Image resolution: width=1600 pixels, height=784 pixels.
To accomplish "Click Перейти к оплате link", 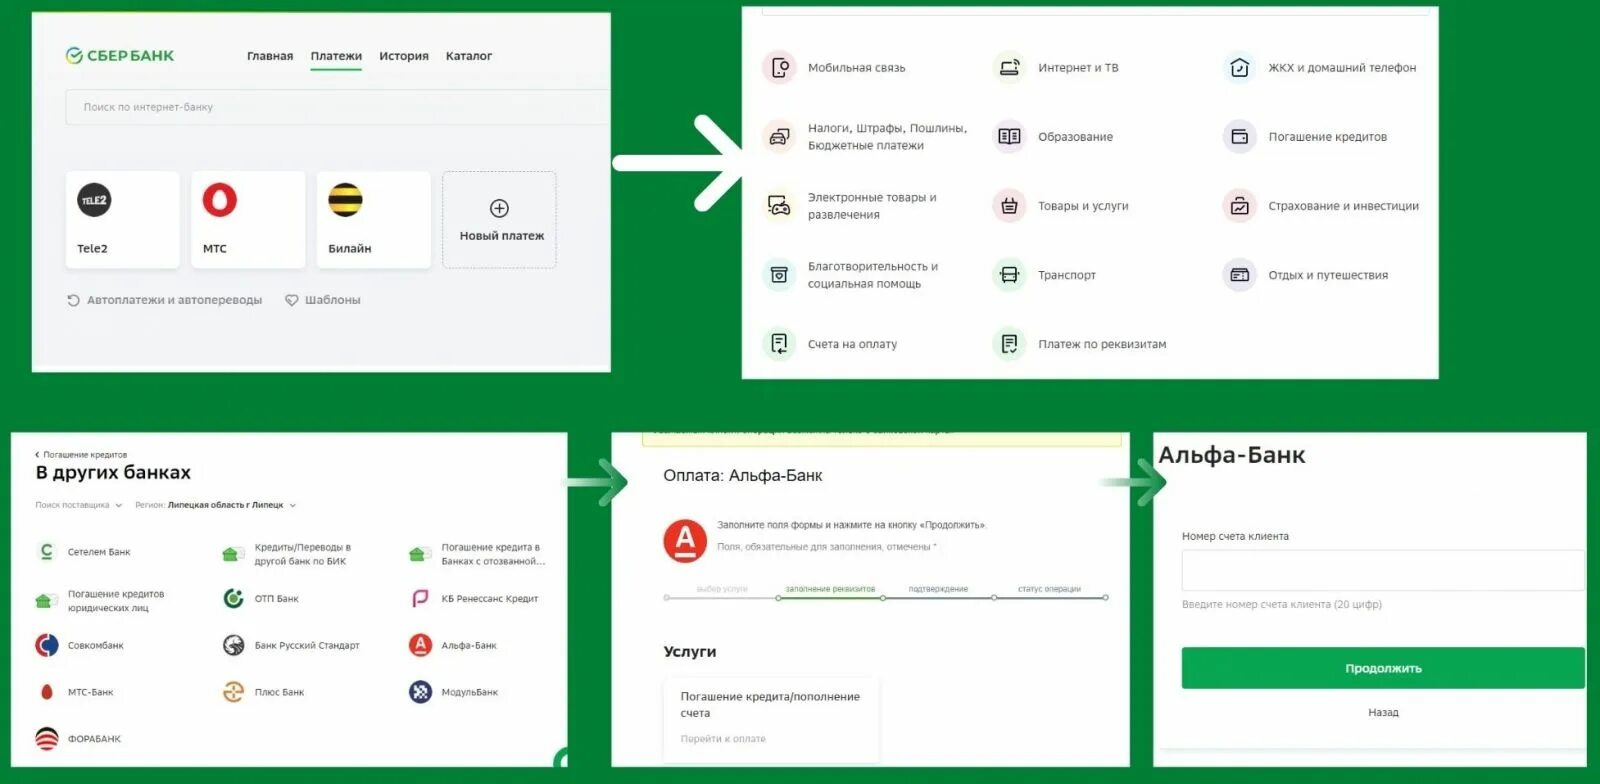I will pyautogui.click(x=723, y=739).
